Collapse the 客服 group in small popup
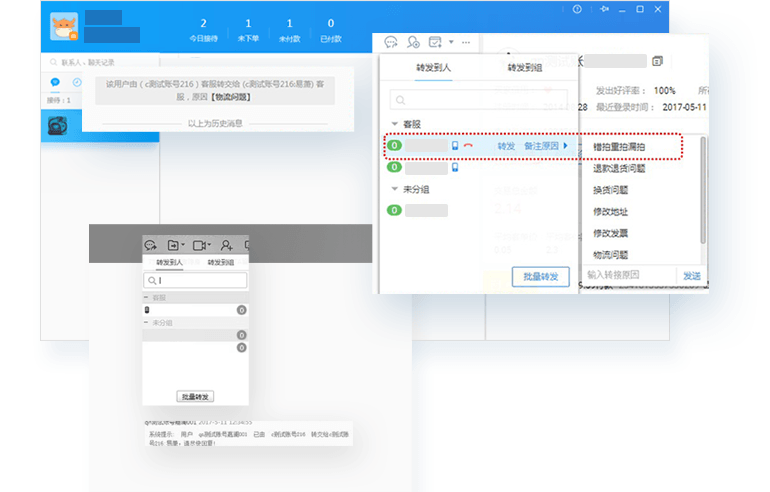 pyautogui.click(x=146, y=298)
